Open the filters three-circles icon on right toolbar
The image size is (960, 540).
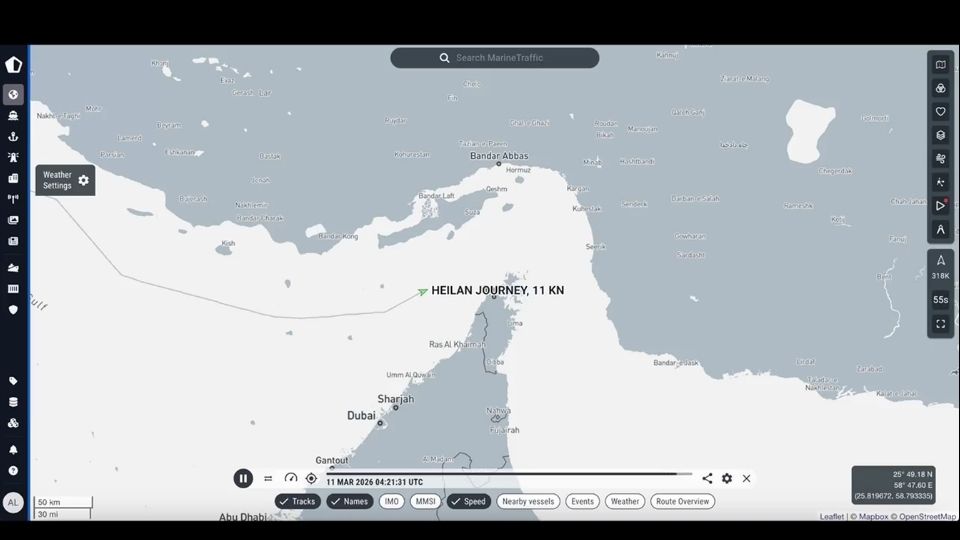pyautogui.click(x=940, y=88)
